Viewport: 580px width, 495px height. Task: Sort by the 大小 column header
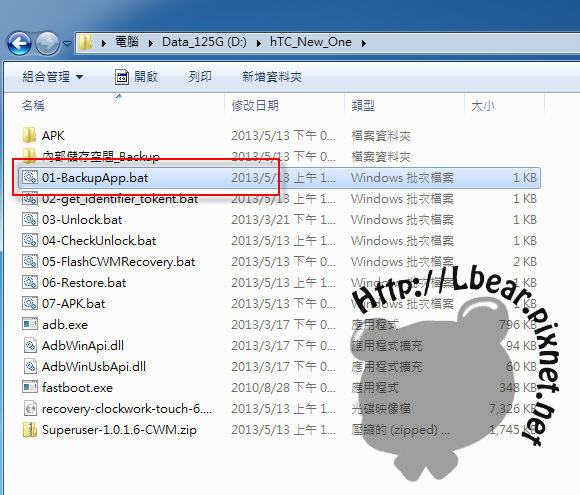483,106
